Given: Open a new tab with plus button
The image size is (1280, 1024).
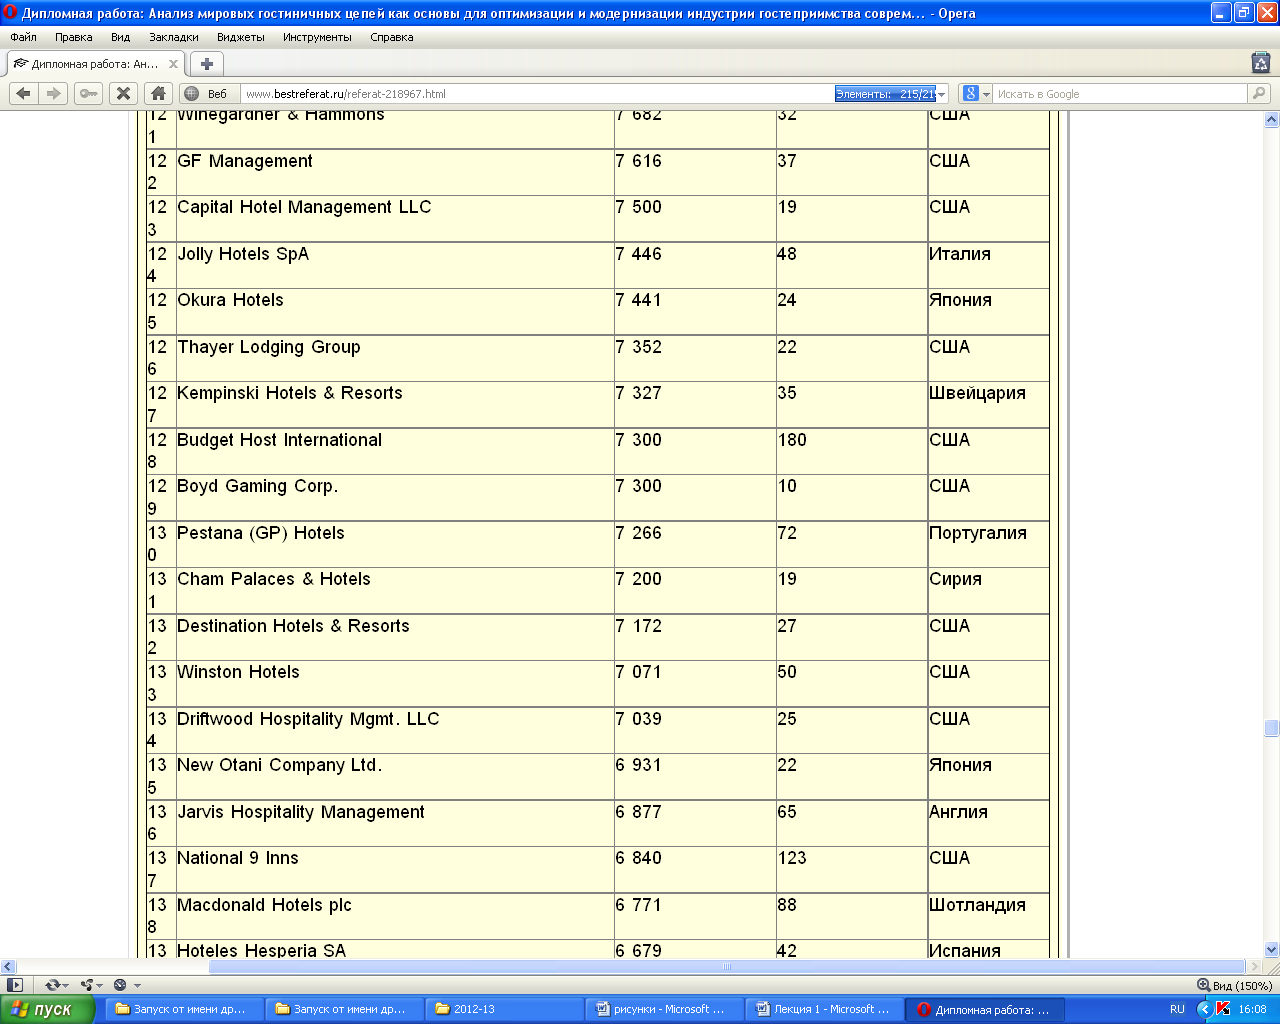Looking at the screenshot, I should [x=206, y=64].
